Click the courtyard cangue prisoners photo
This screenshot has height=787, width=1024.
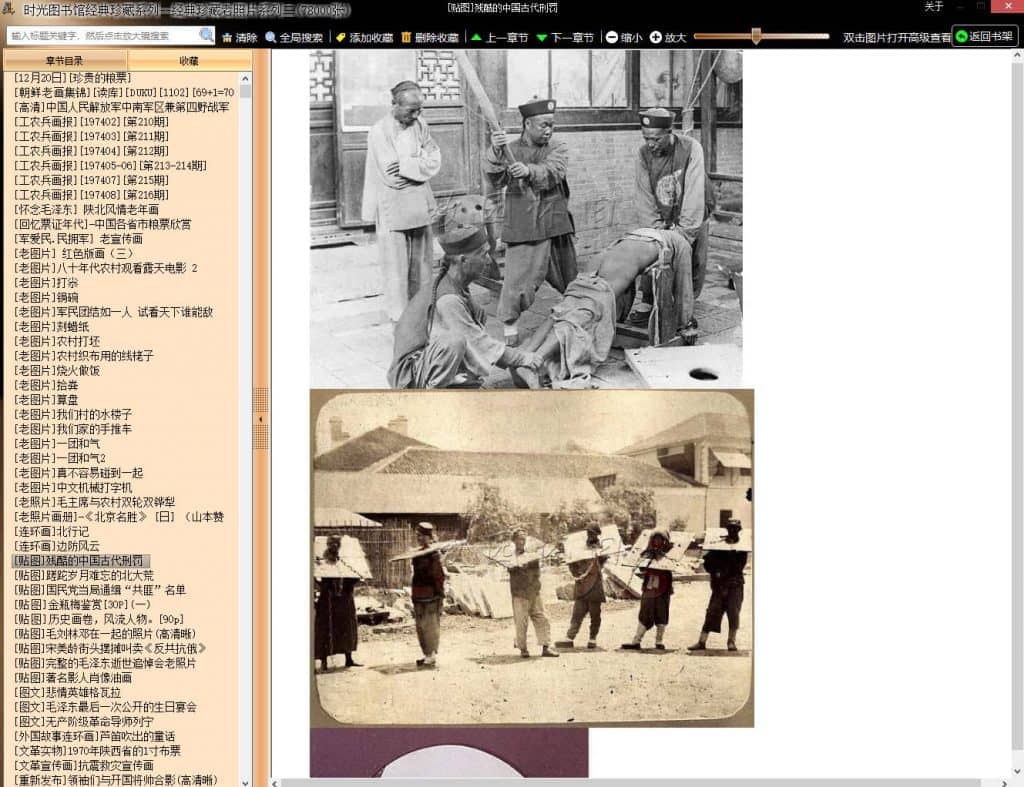pyautogui.click(x=531, y=558)
